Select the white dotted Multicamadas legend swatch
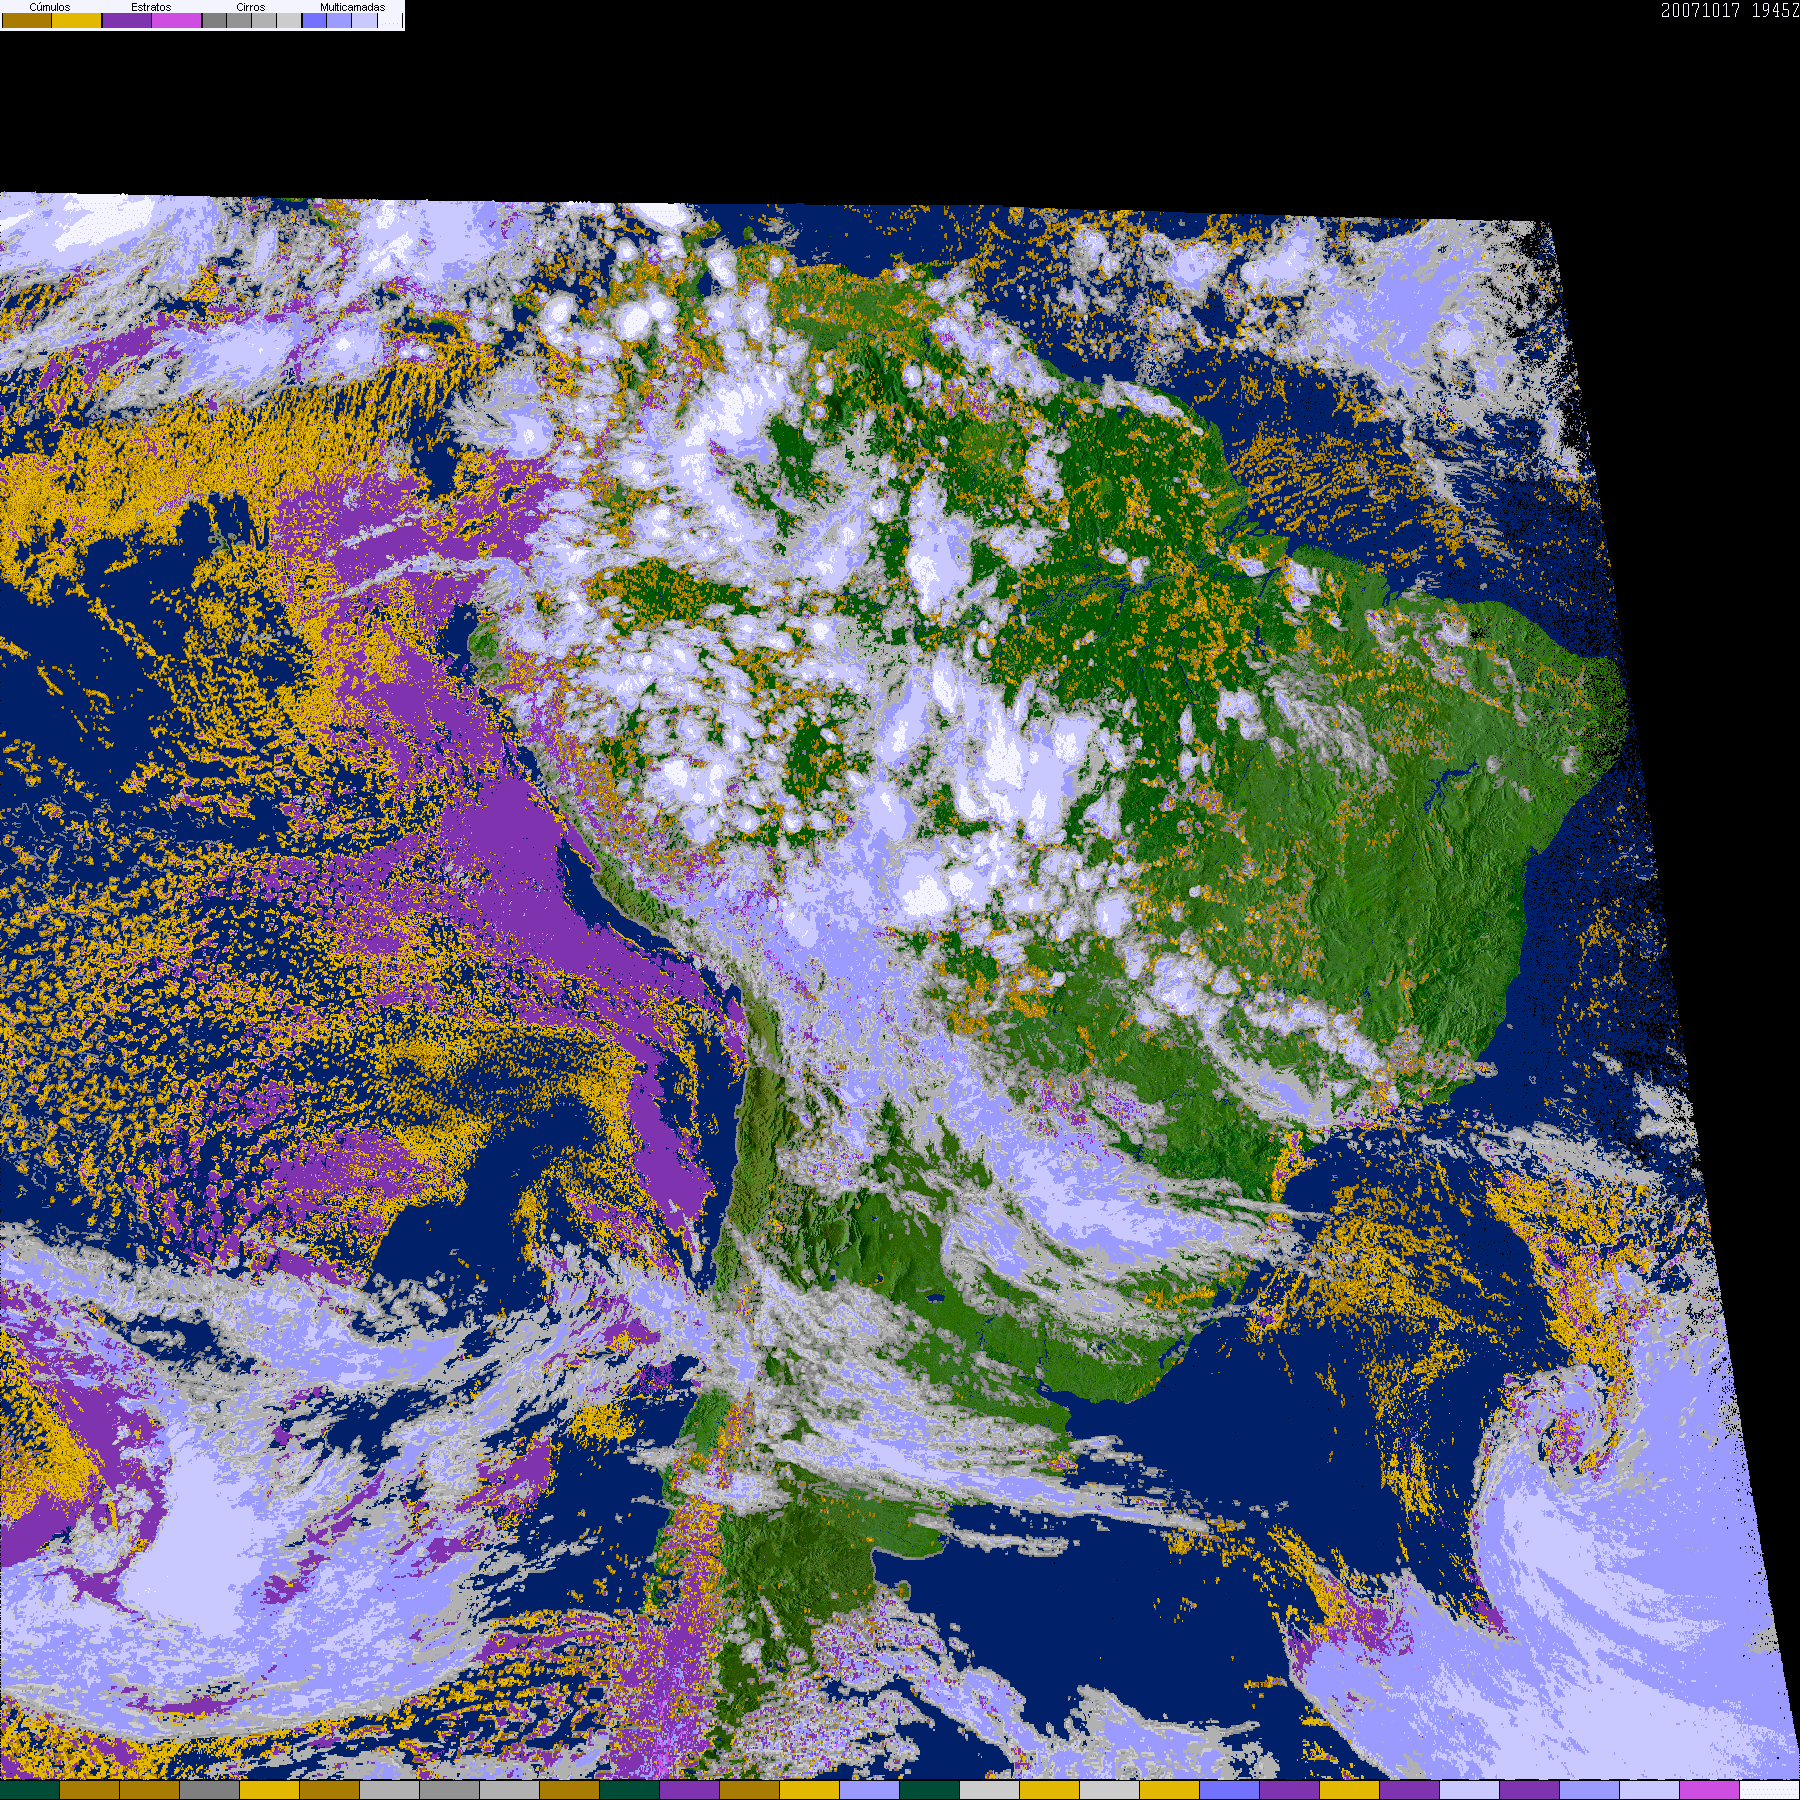This screenshot has height=1800, width=1800. pos(390,20)
